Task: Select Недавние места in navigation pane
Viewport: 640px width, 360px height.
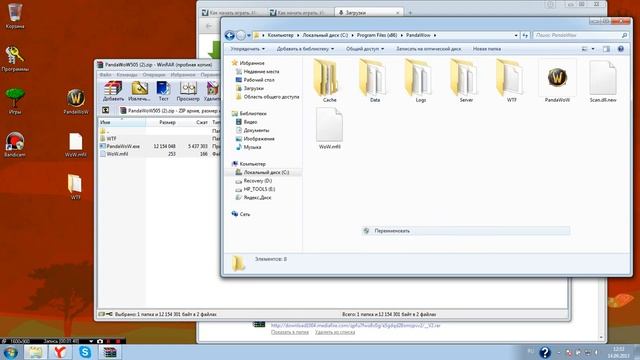Action: click(x=261, y=71)
